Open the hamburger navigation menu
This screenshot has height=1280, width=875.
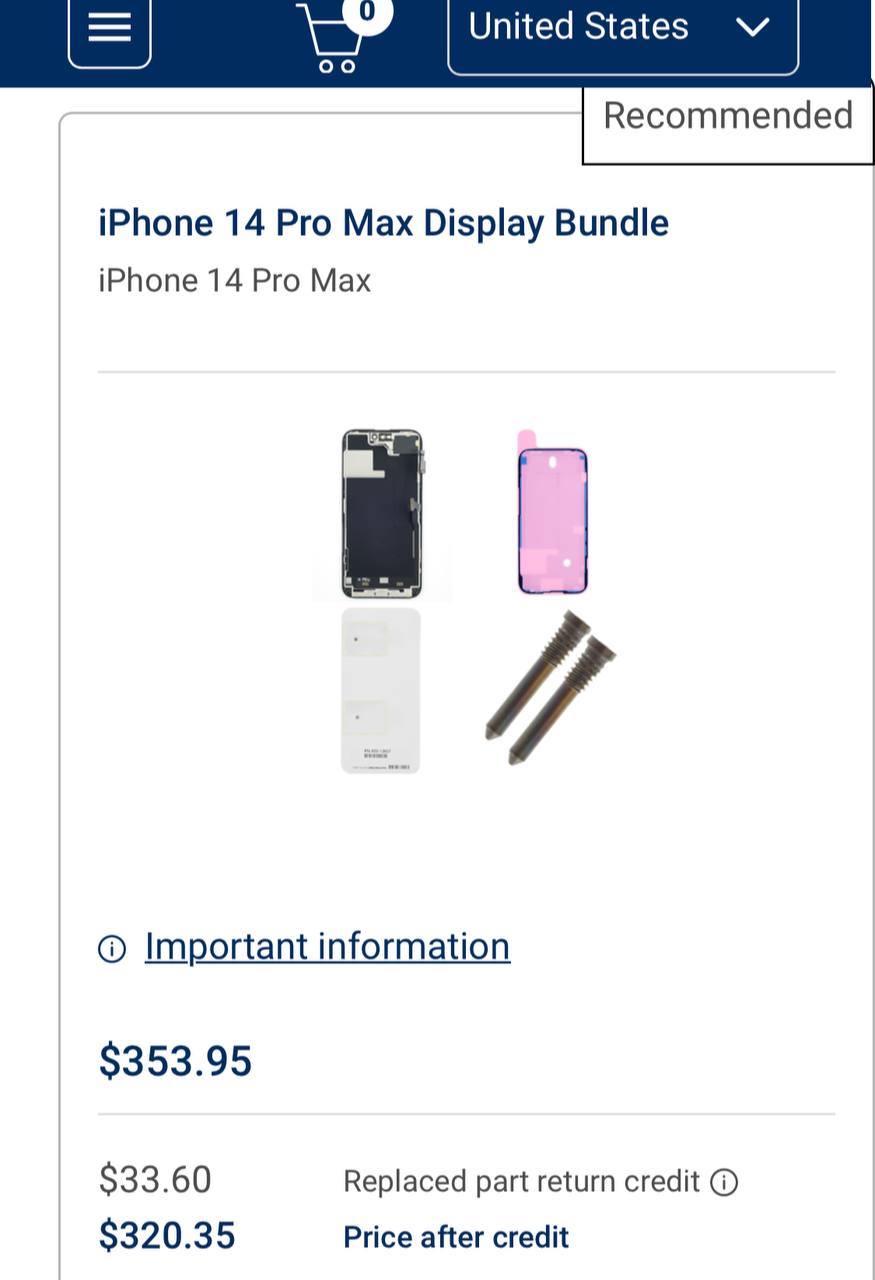click(110, 29)
